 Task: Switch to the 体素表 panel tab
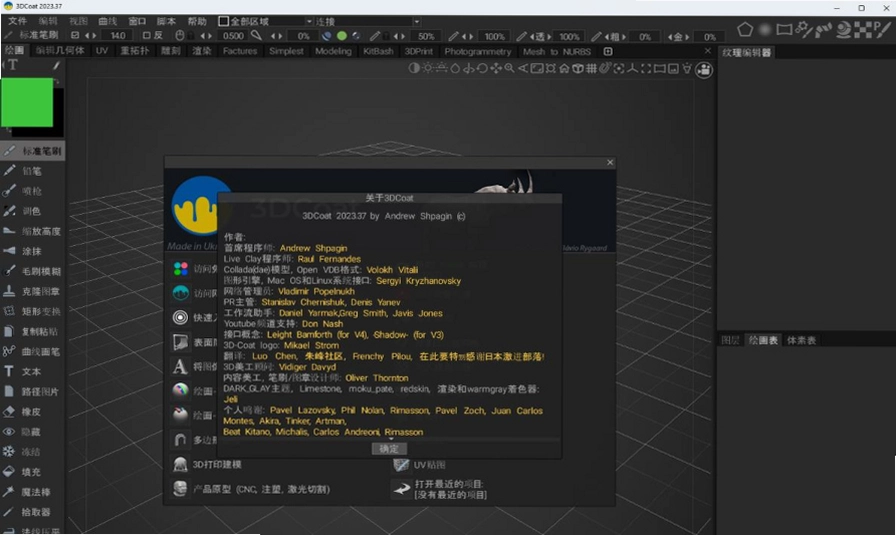[801, 340]
